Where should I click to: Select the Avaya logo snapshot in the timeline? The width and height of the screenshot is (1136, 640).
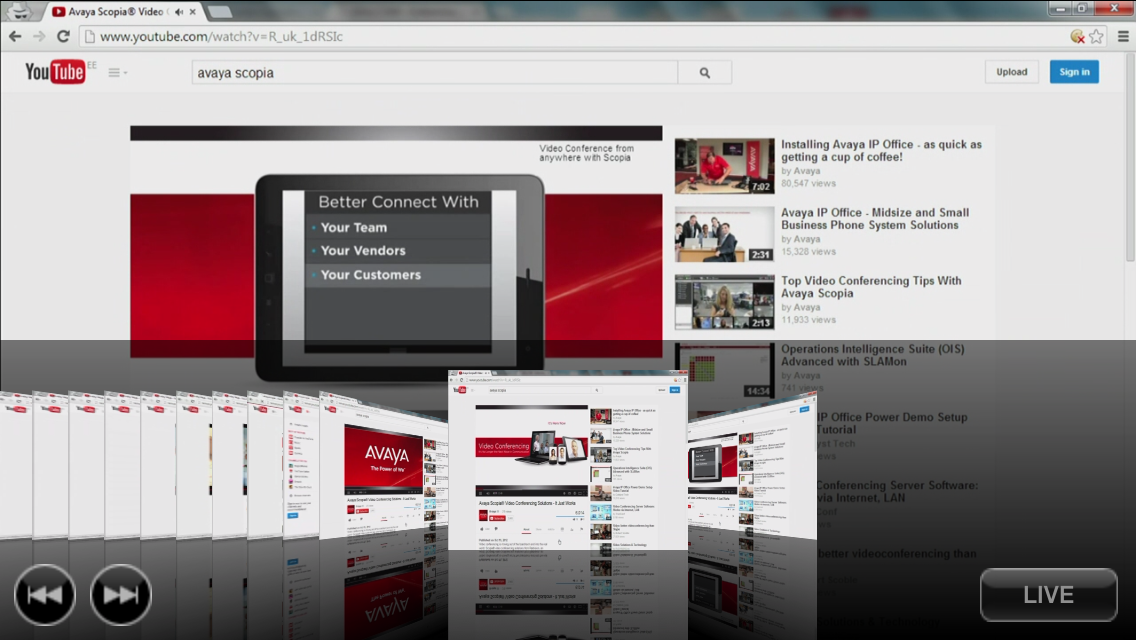coord(384,467)
